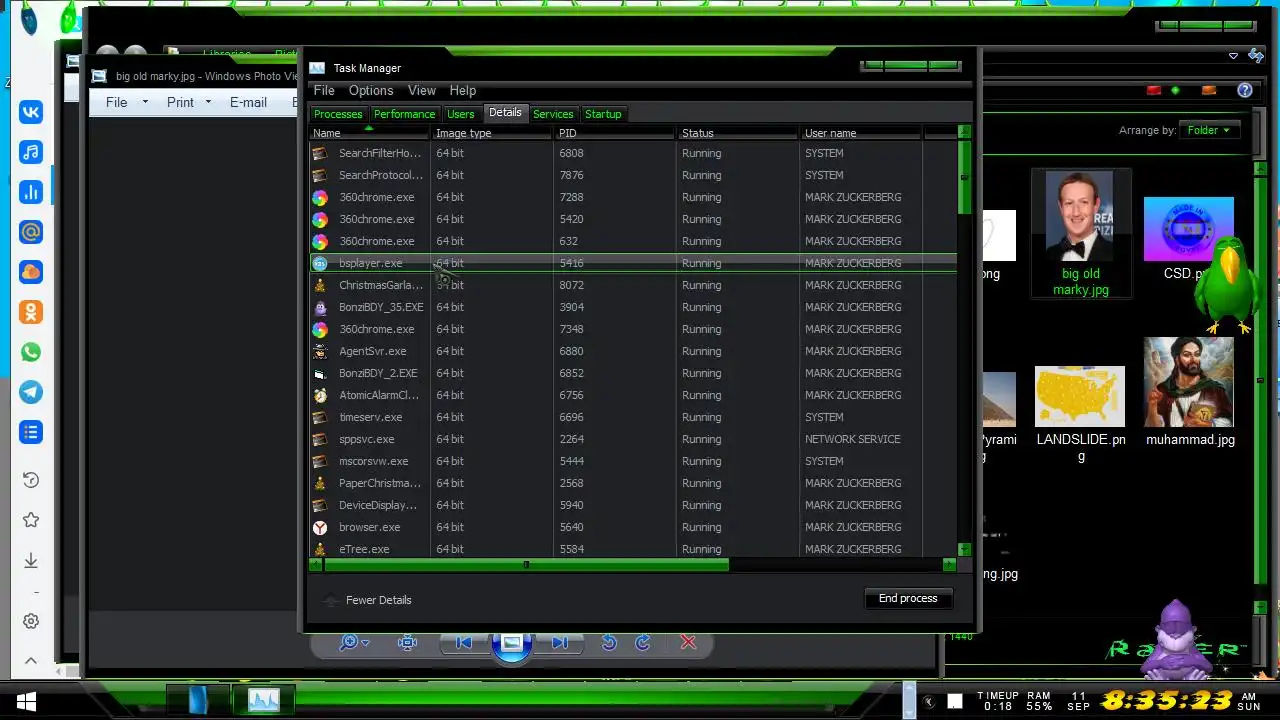Rotate photo counterclockwise
Screen dimensions: 1280x720
pyautogui.click(x=609, y=643)
